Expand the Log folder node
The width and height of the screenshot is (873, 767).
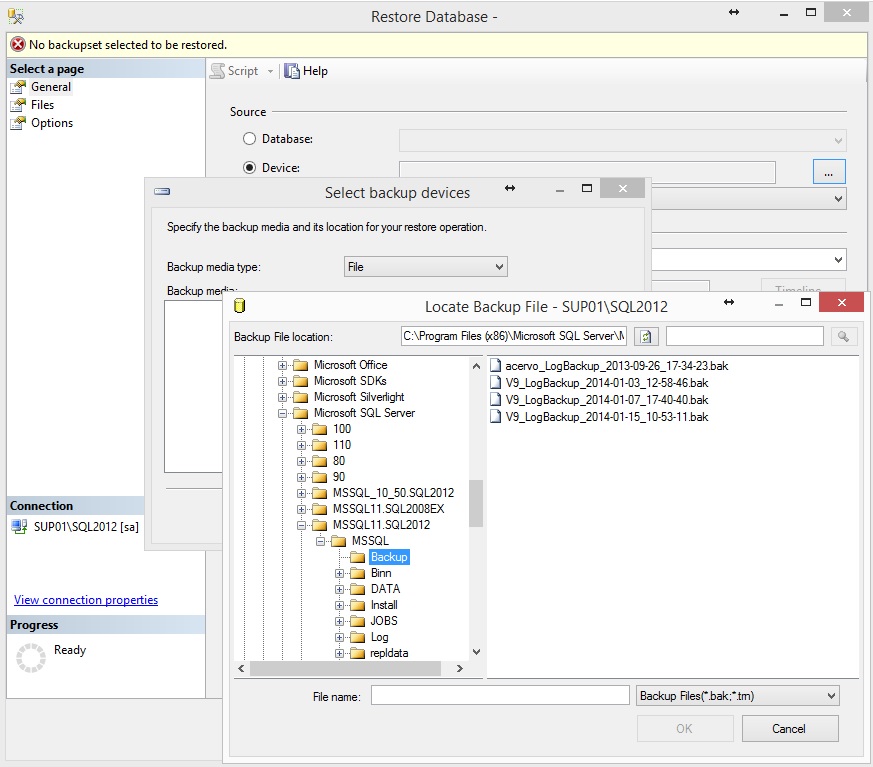(x=339, y=637)
